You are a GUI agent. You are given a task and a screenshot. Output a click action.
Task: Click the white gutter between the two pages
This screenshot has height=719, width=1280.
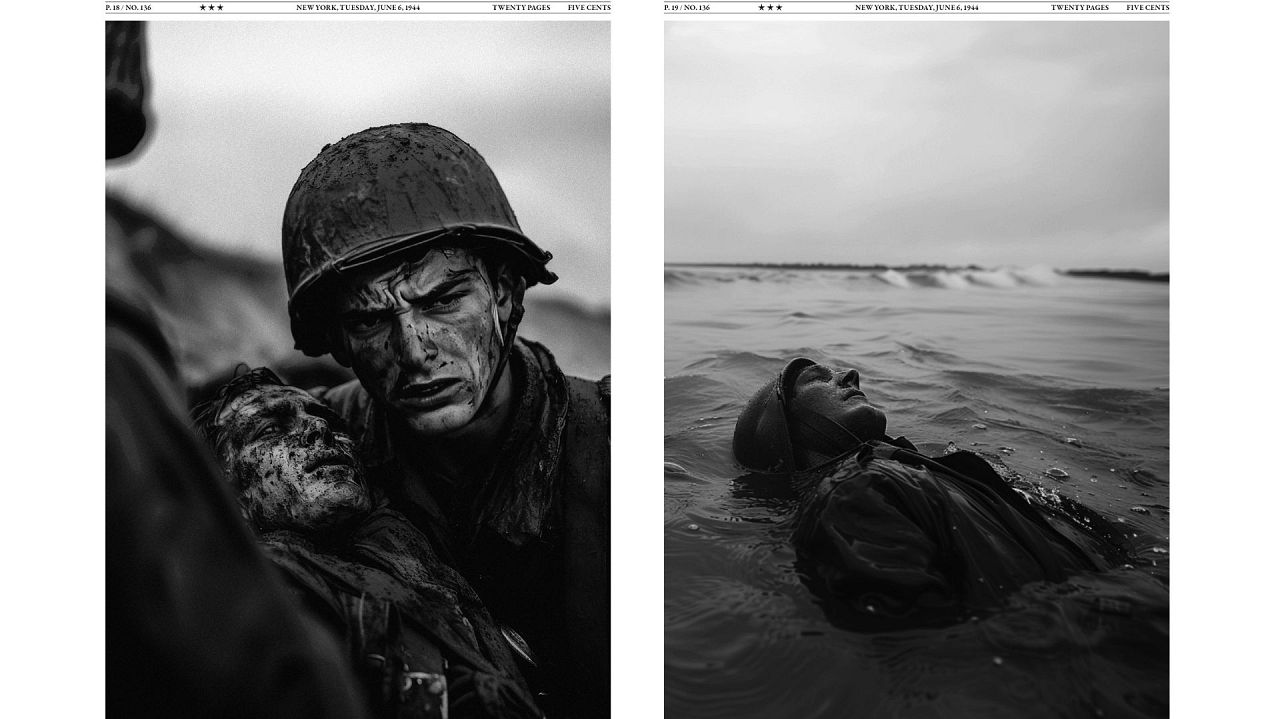click(637, 360)
